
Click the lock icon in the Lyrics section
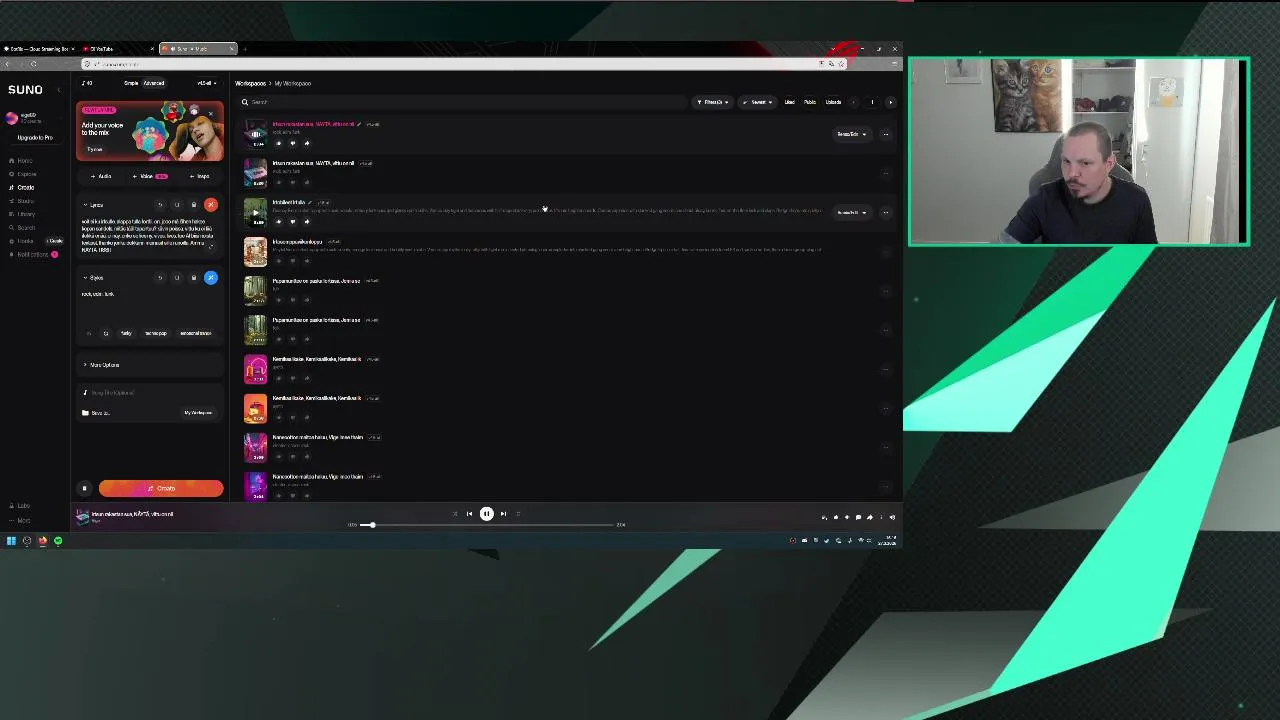193,205
